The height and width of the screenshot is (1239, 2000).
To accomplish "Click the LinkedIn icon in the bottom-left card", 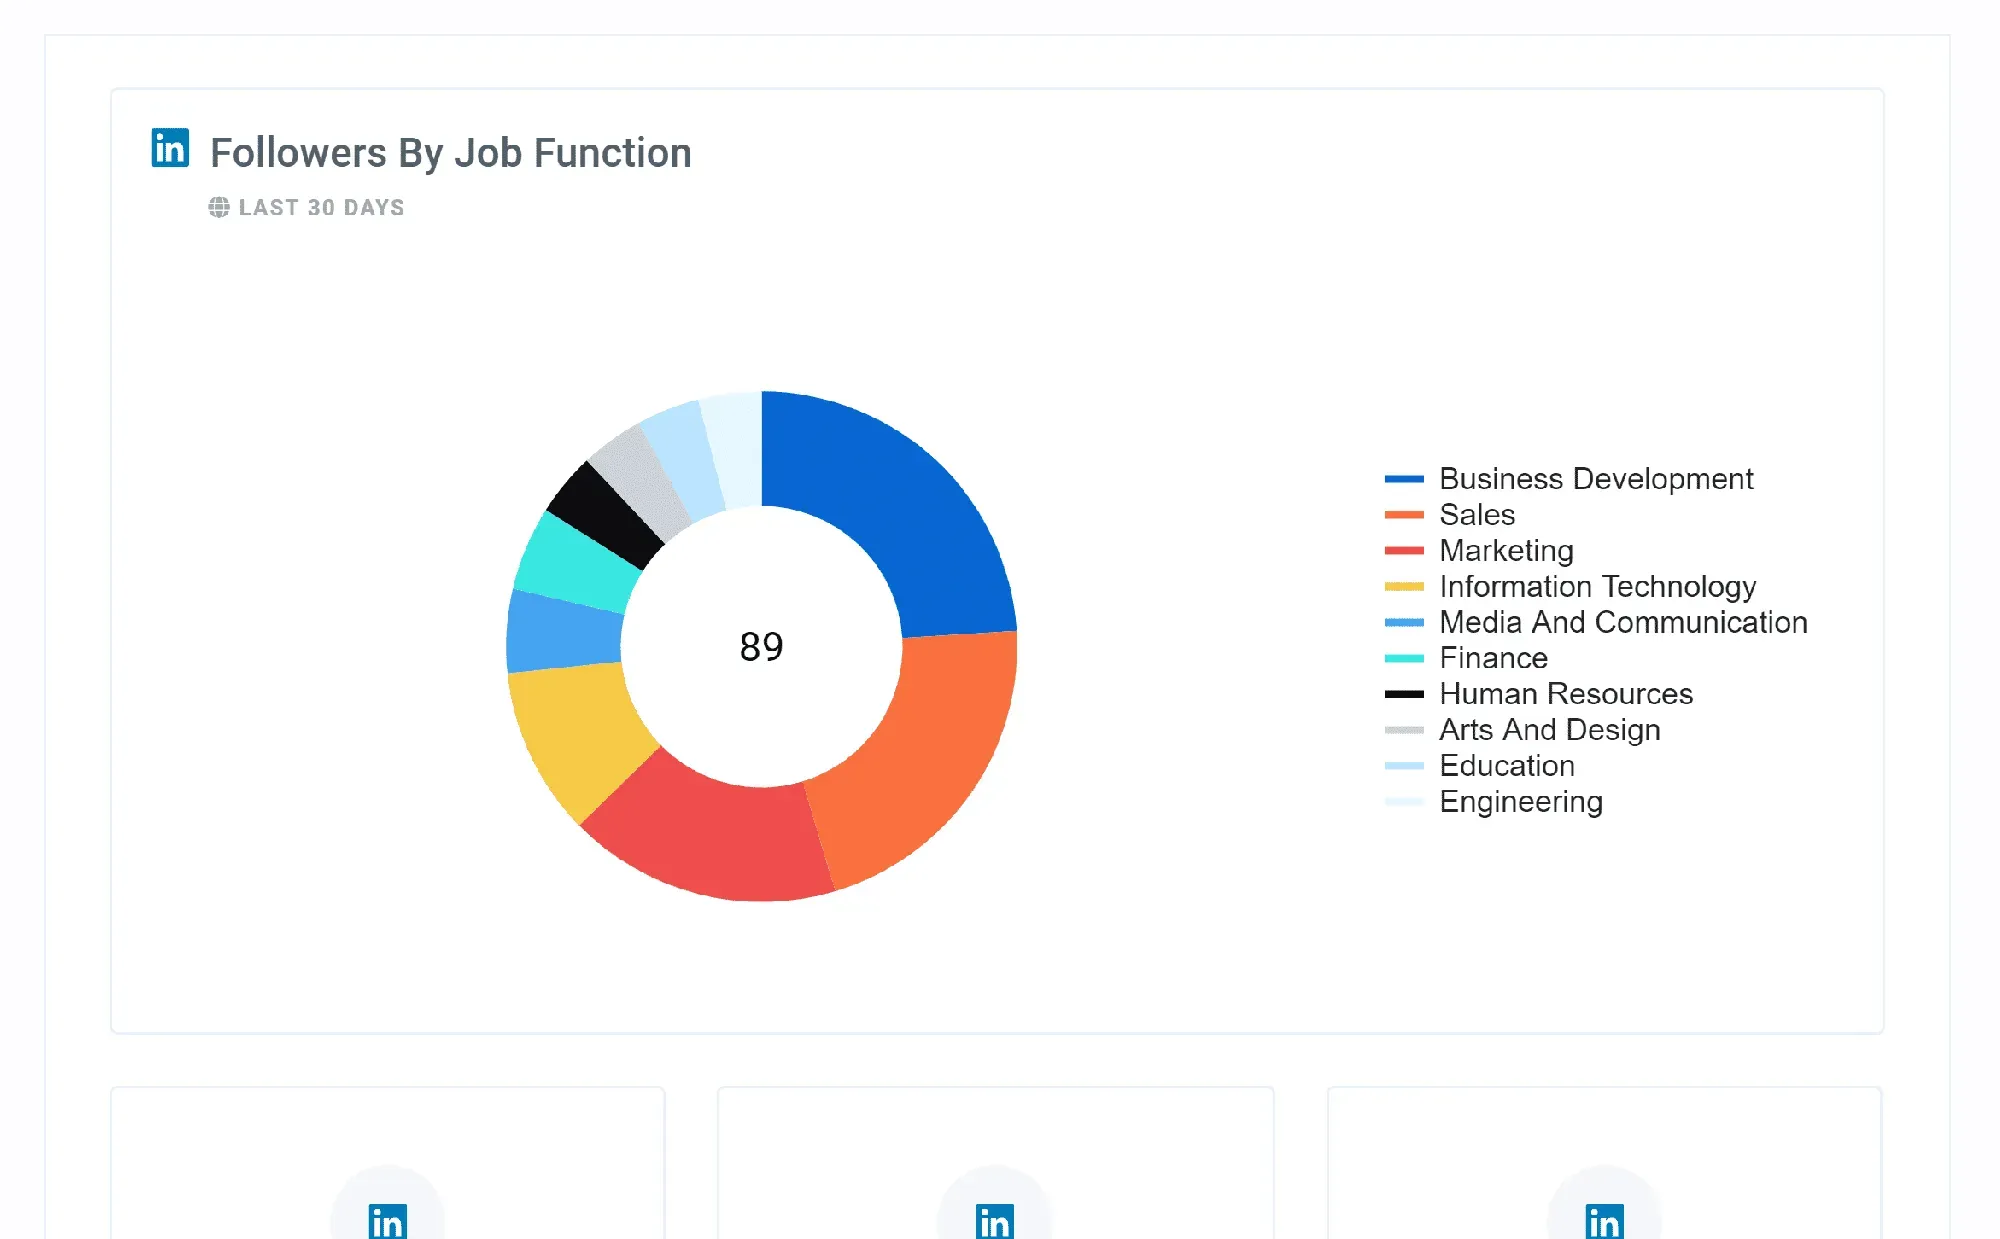I will click(387, 1222).
